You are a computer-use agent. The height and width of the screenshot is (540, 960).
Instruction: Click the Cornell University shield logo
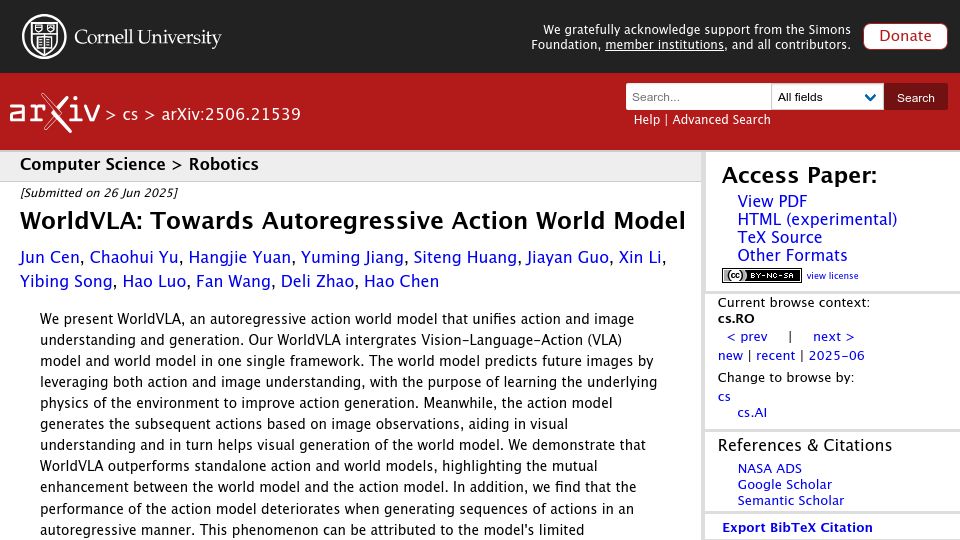44,37
